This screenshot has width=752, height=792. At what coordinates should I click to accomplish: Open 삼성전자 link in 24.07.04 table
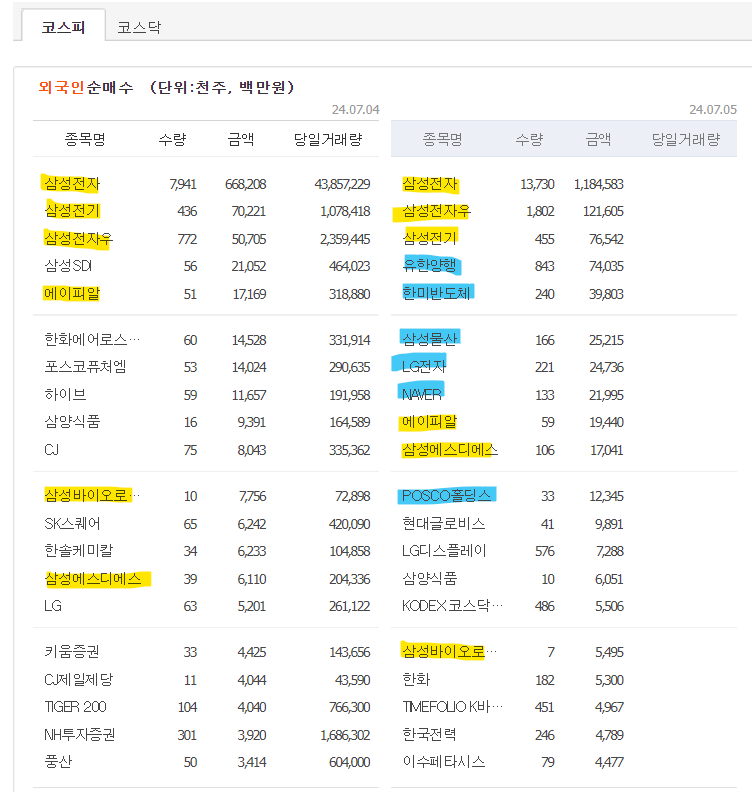click(x=72, y=183)
